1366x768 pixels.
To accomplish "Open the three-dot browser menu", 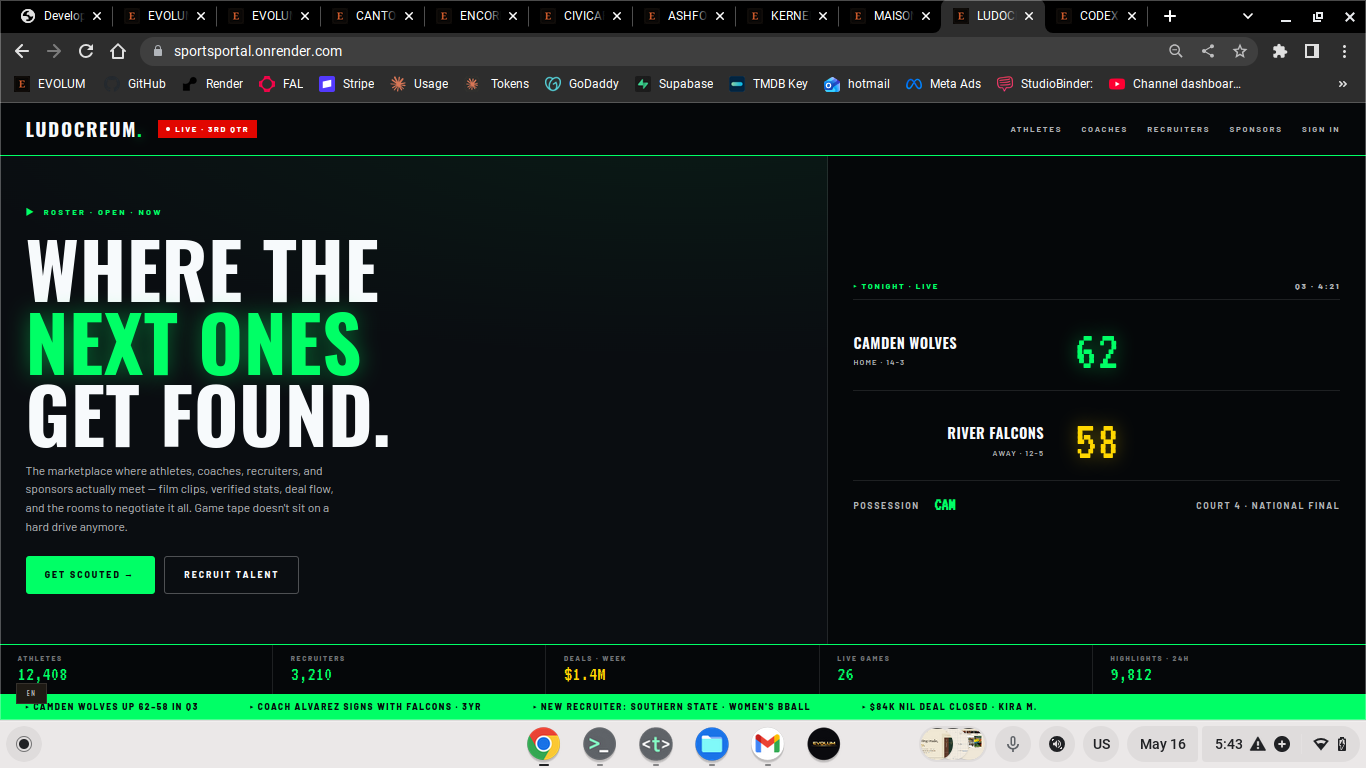I will click(x=1342, y=51).
